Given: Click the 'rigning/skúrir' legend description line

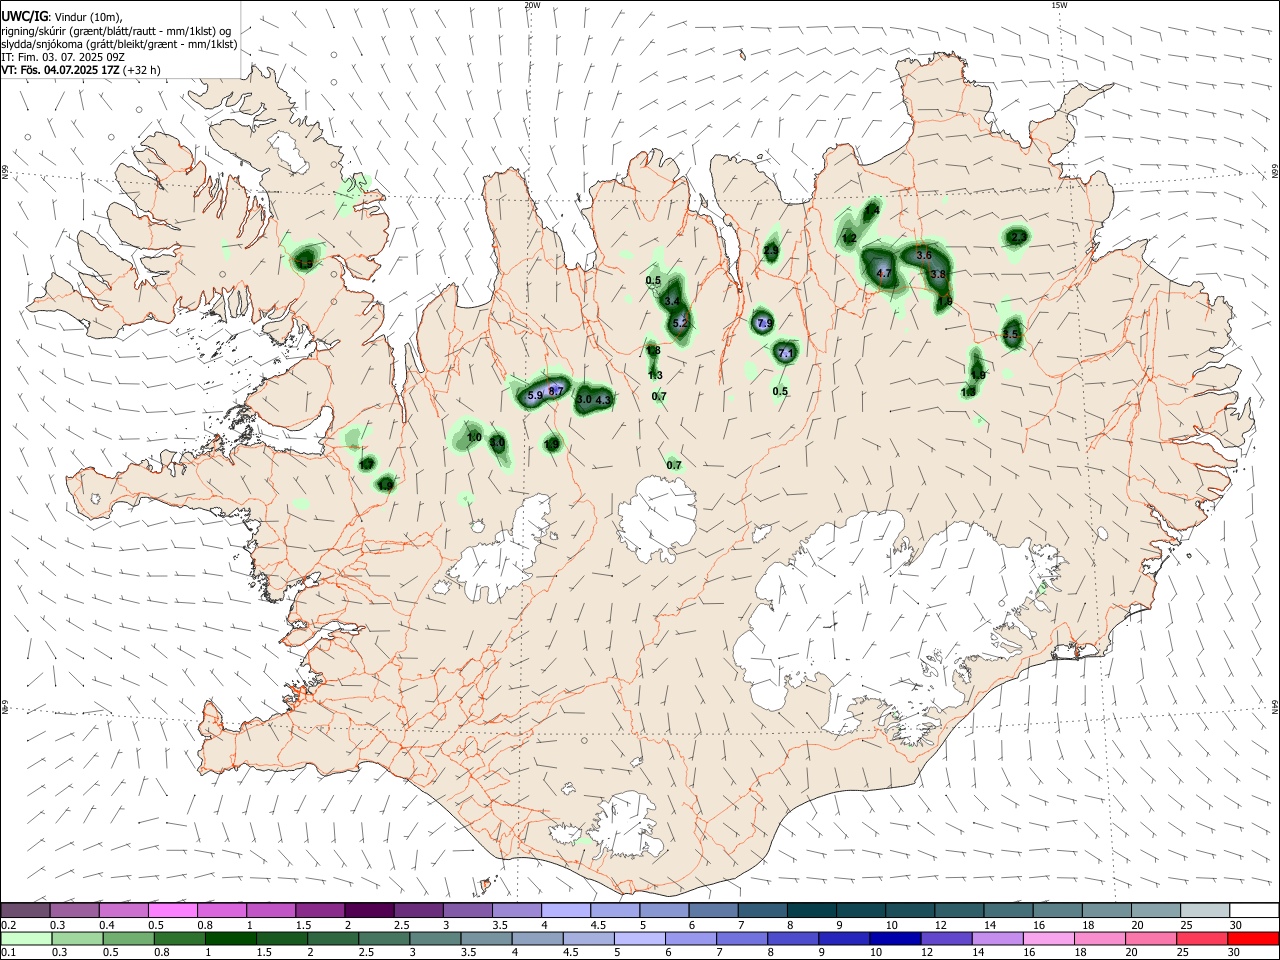Looking at the screenshot, I should point(116,31).
